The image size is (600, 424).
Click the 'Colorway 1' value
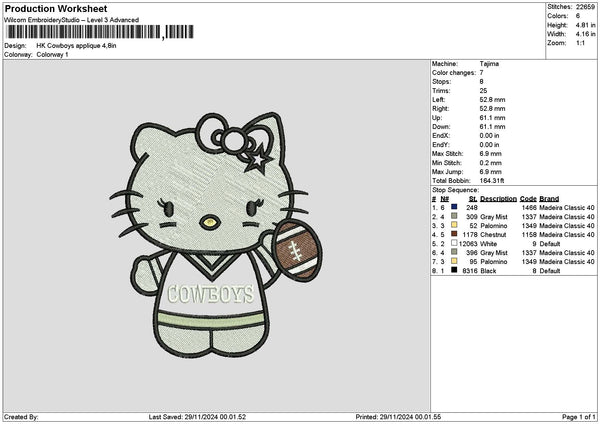52,54
